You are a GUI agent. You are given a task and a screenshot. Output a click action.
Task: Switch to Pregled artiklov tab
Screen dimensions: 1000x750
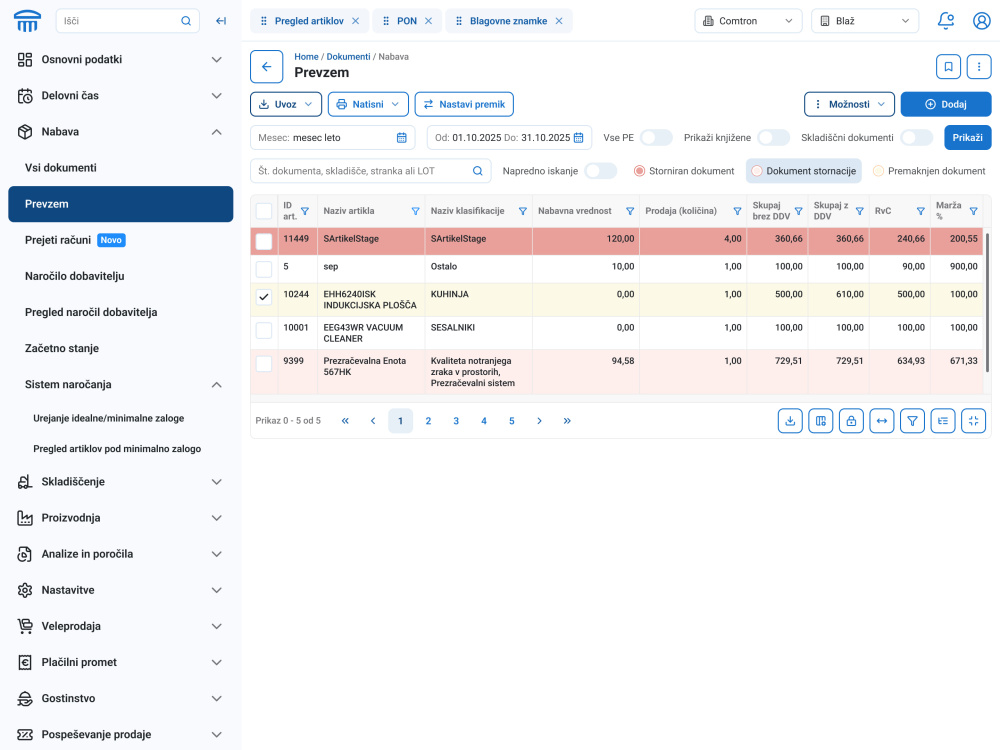click(309, 21)
